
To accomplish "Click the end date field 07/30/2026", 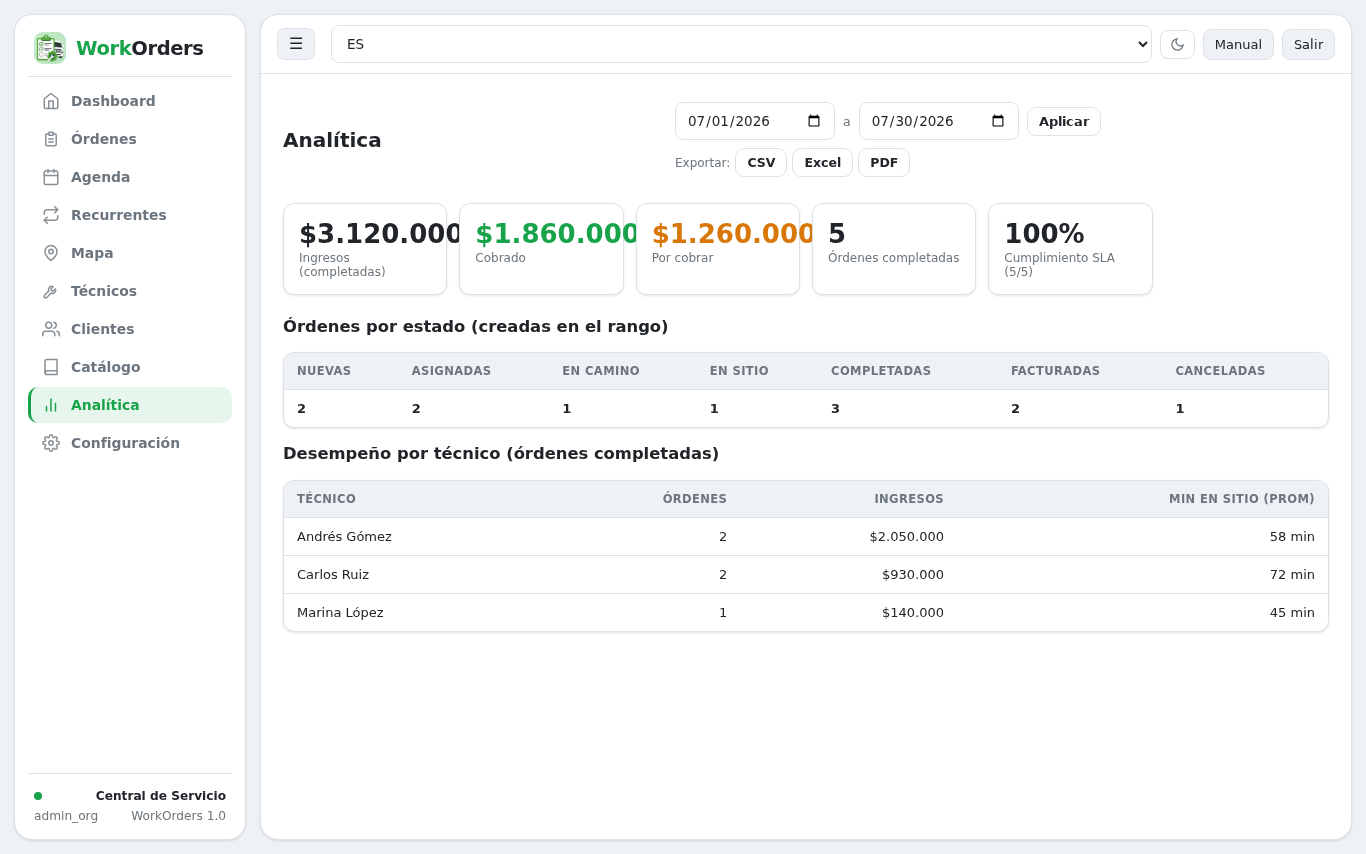I will [x=939, y=121].
